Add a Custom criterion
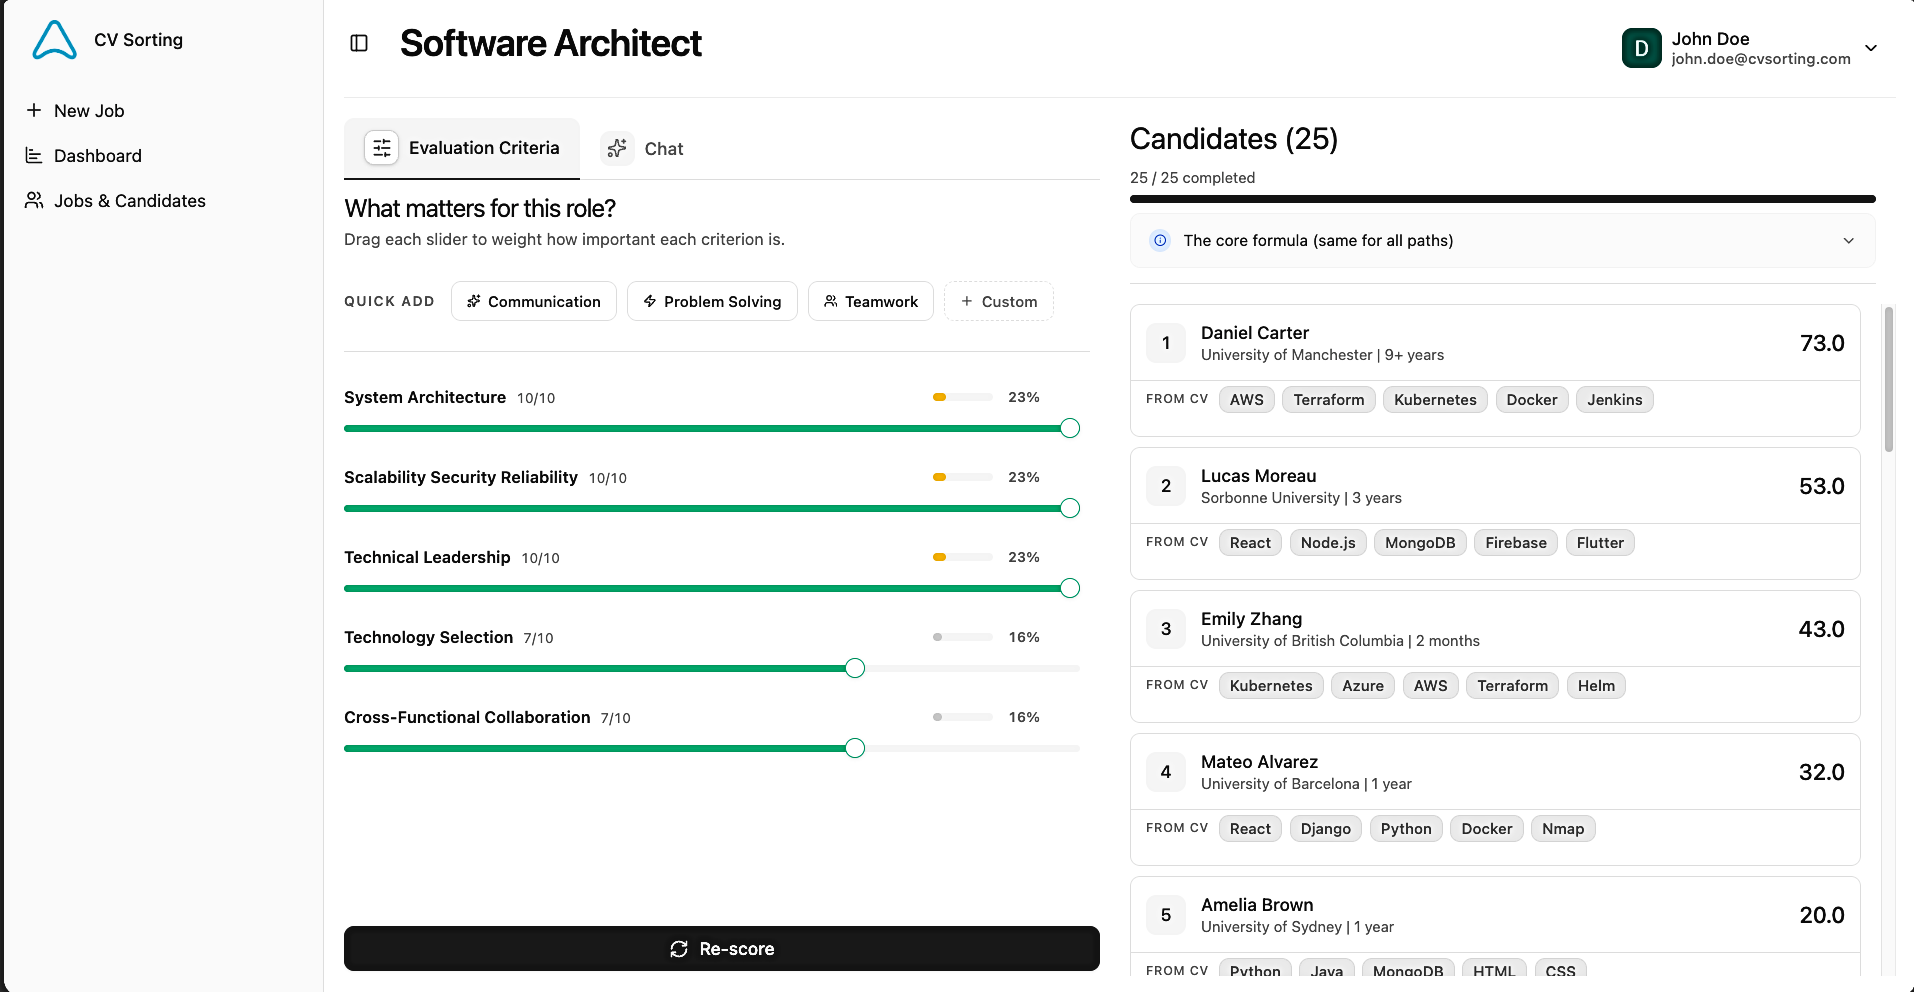 [x=997, y=301]
